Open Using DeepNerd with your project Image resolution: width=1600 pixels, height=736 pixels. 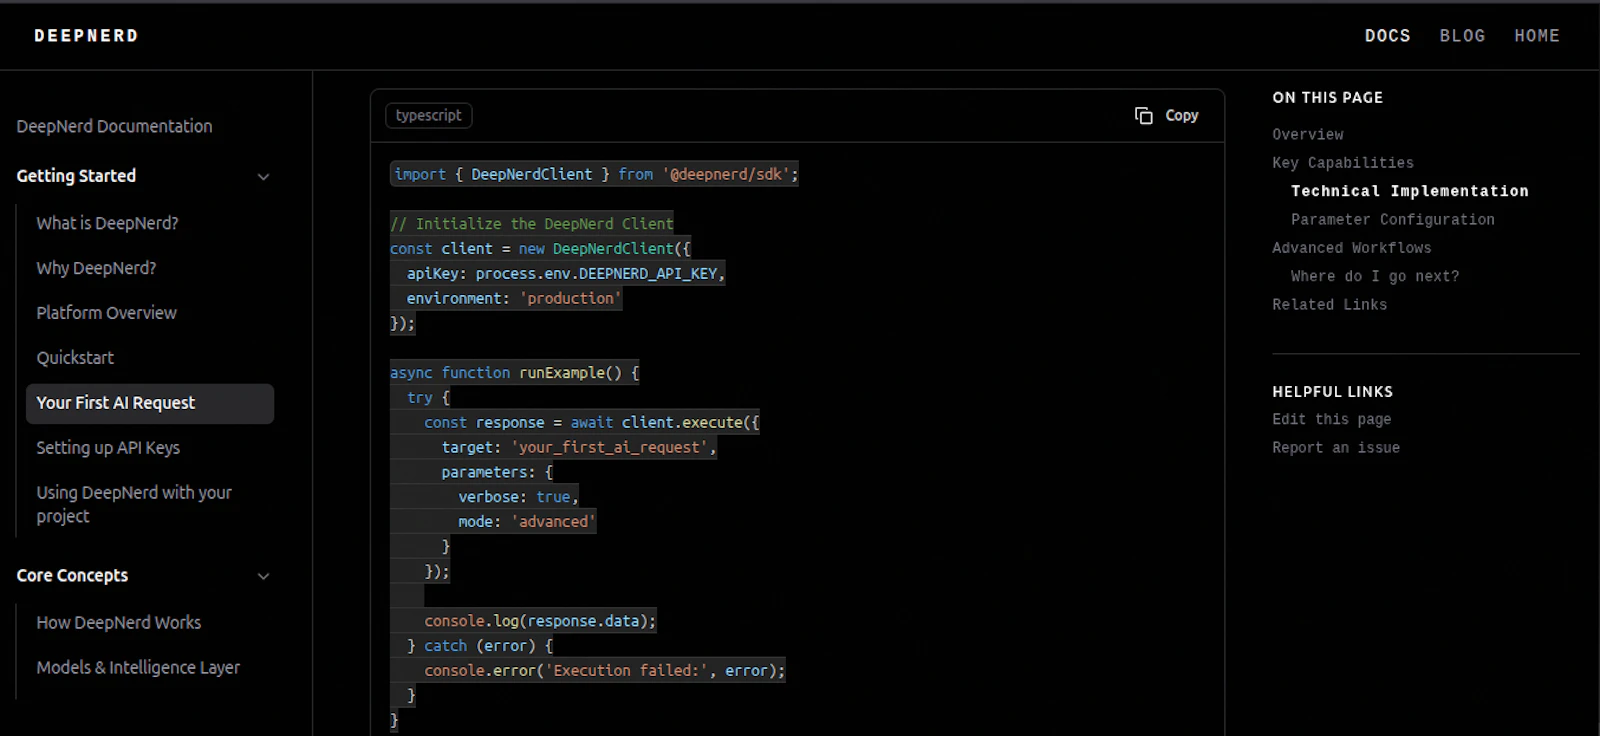point(134,504)
